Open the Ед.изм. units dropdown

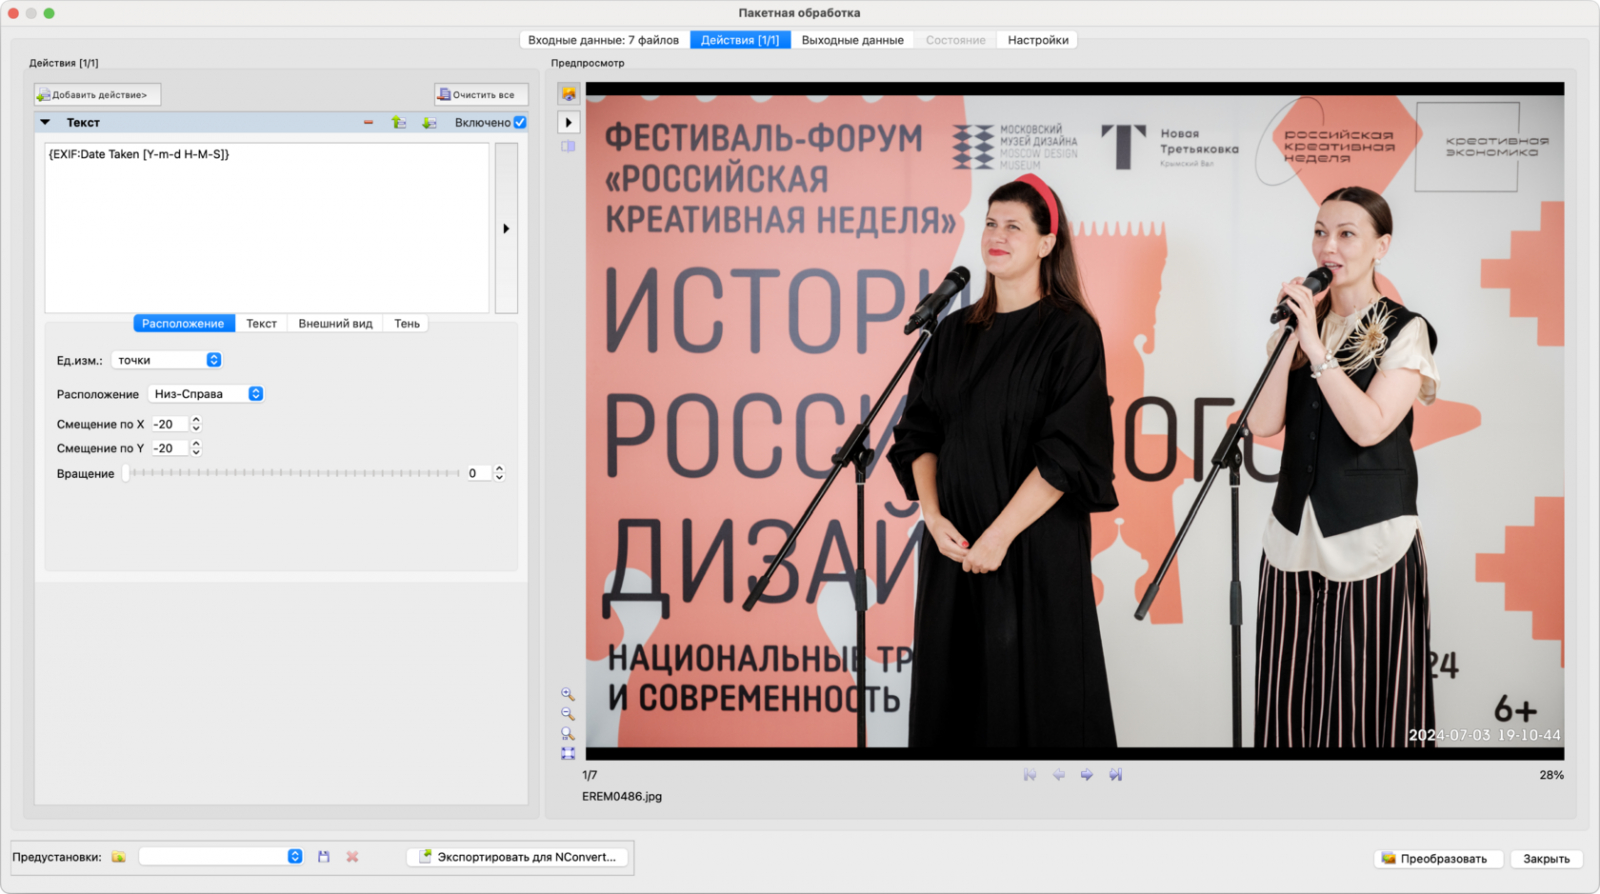tap(167, 360)
